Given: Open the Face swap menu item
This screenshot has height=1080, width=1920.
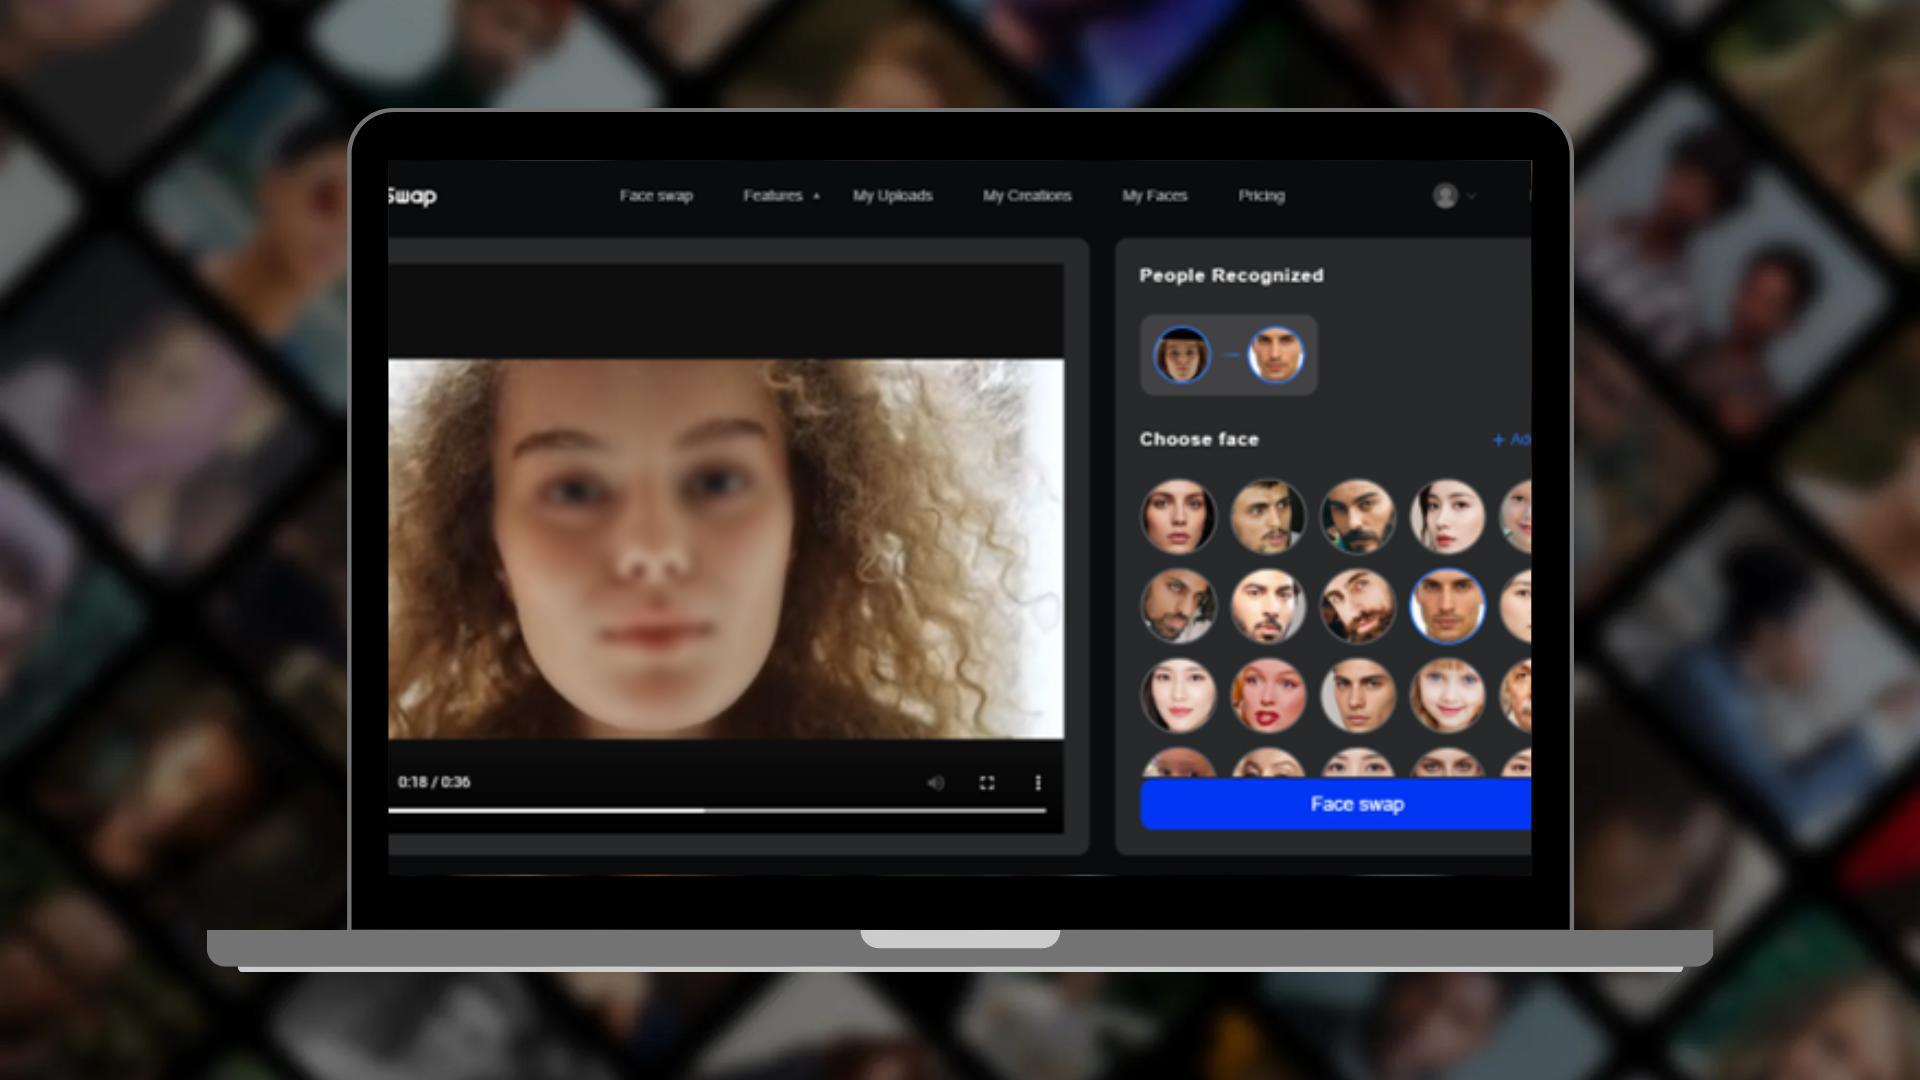Looking at the screenshot, I should (x=657, y=196).
